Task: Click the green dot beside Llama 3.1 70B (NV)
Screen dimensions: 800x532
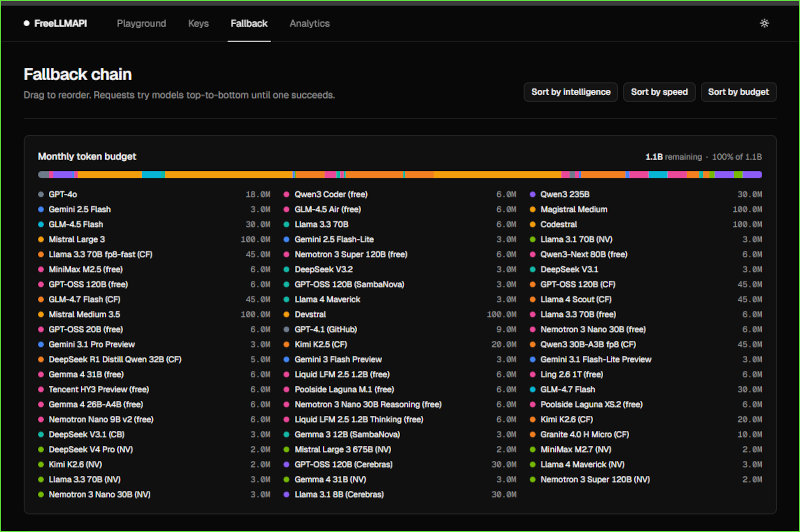Action: coord(533,239)
